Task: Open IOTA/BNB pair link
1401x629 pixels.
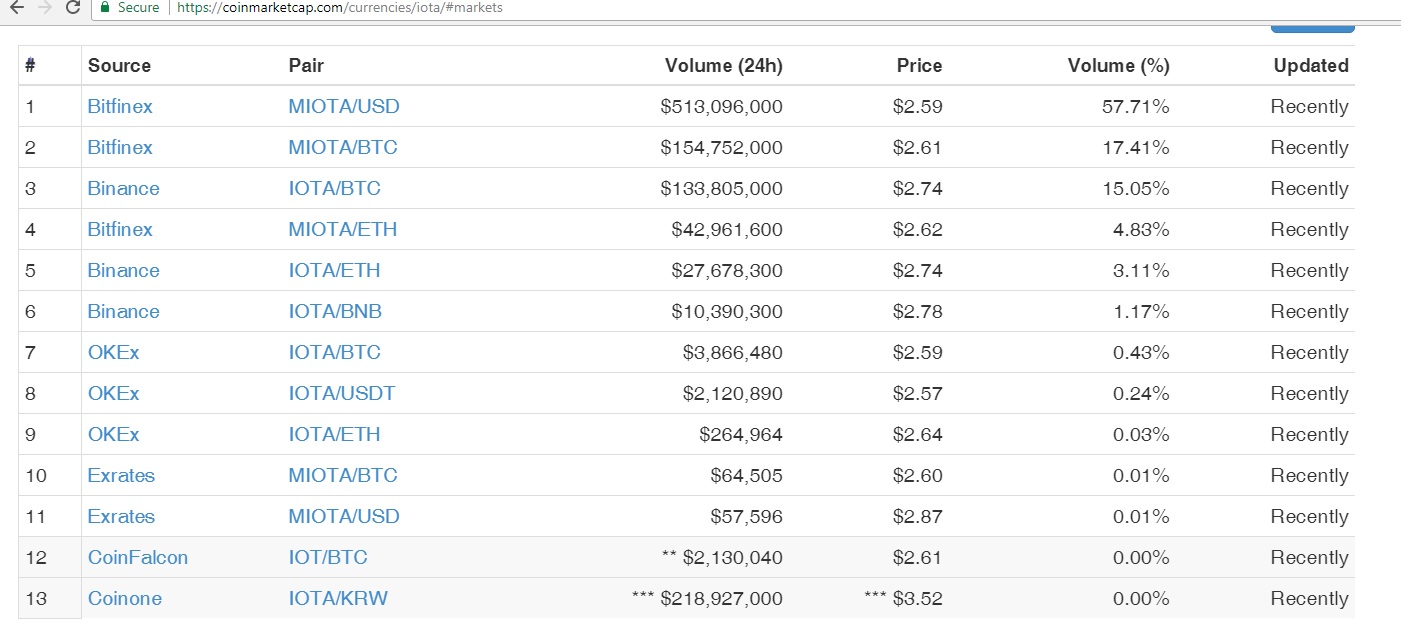Action: pyautogui.click(x=335, y=311)
